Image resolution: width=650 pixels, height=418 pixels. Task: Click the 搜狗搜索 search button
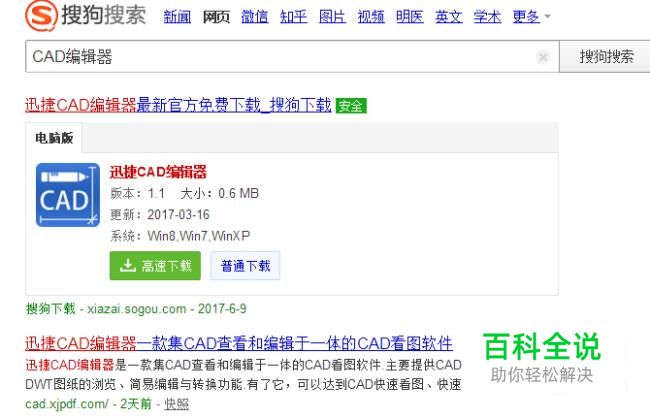pos(606,57)
